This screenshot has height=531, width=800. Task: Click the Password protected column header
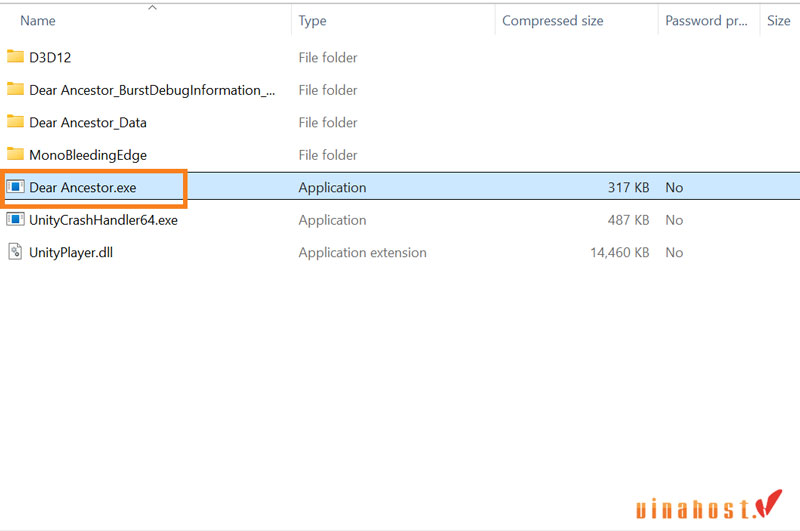point(706,21)
